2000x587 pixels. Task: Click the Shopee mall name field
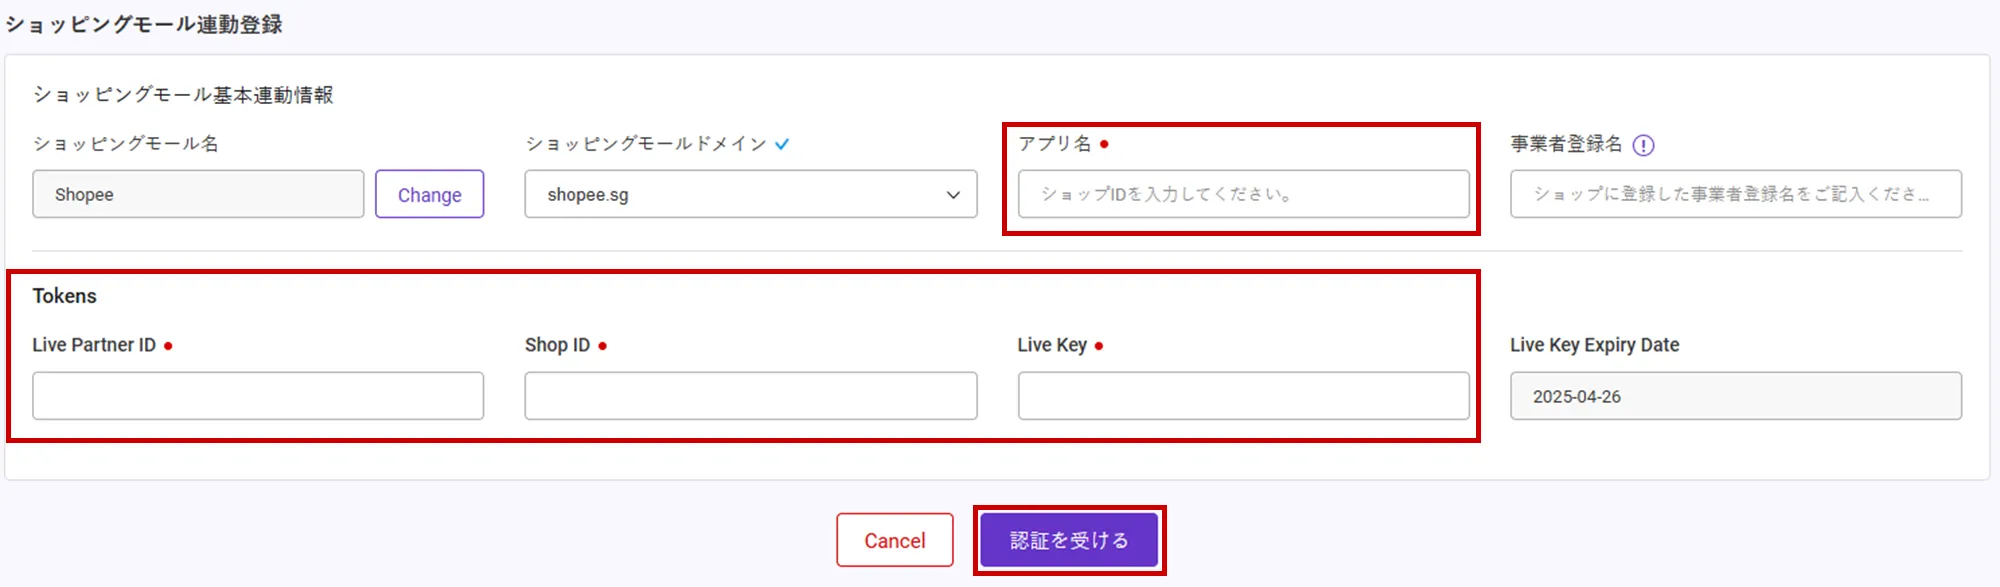[x=198, y=194]
